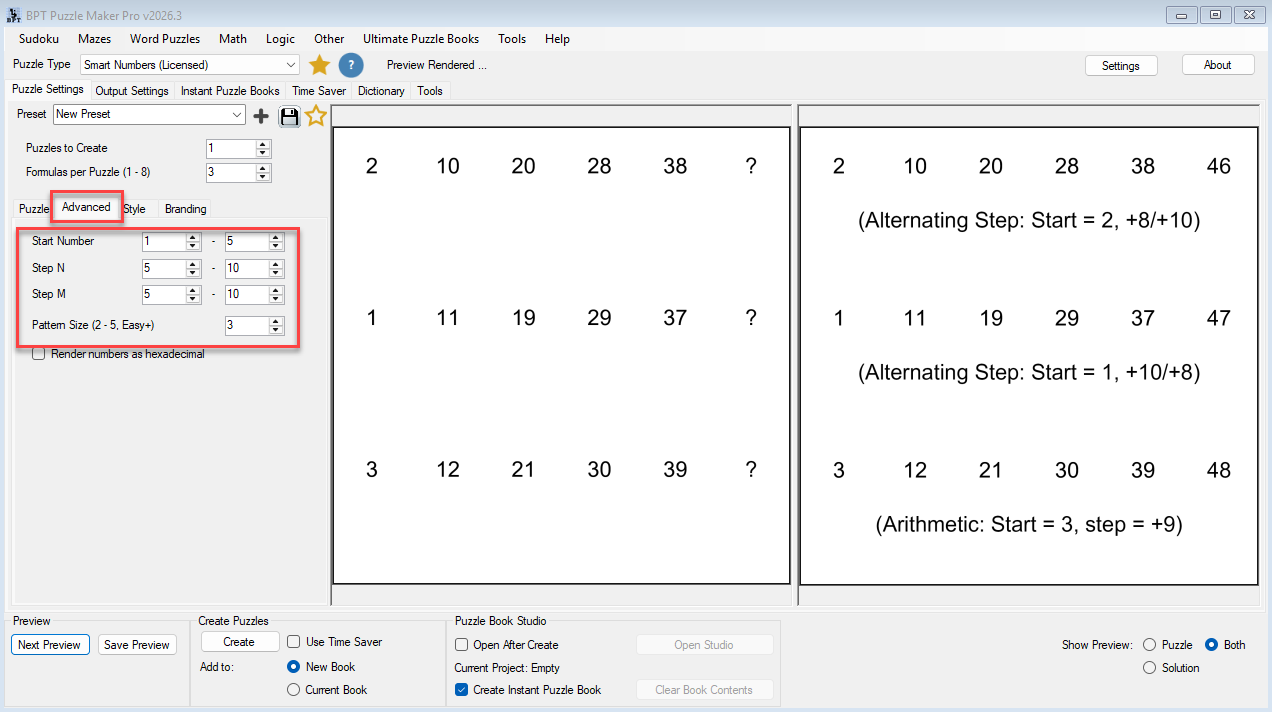1272x712 pixels.
Task: Toggle Render numbers as hexadecimal checkbox
Action: (39, 354)
